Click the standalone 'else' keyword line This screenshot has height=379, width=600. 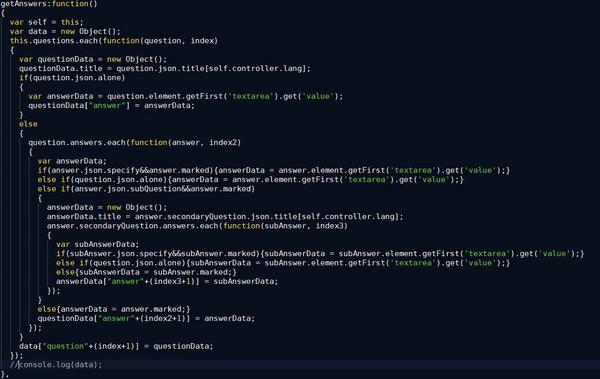(28, 124)
